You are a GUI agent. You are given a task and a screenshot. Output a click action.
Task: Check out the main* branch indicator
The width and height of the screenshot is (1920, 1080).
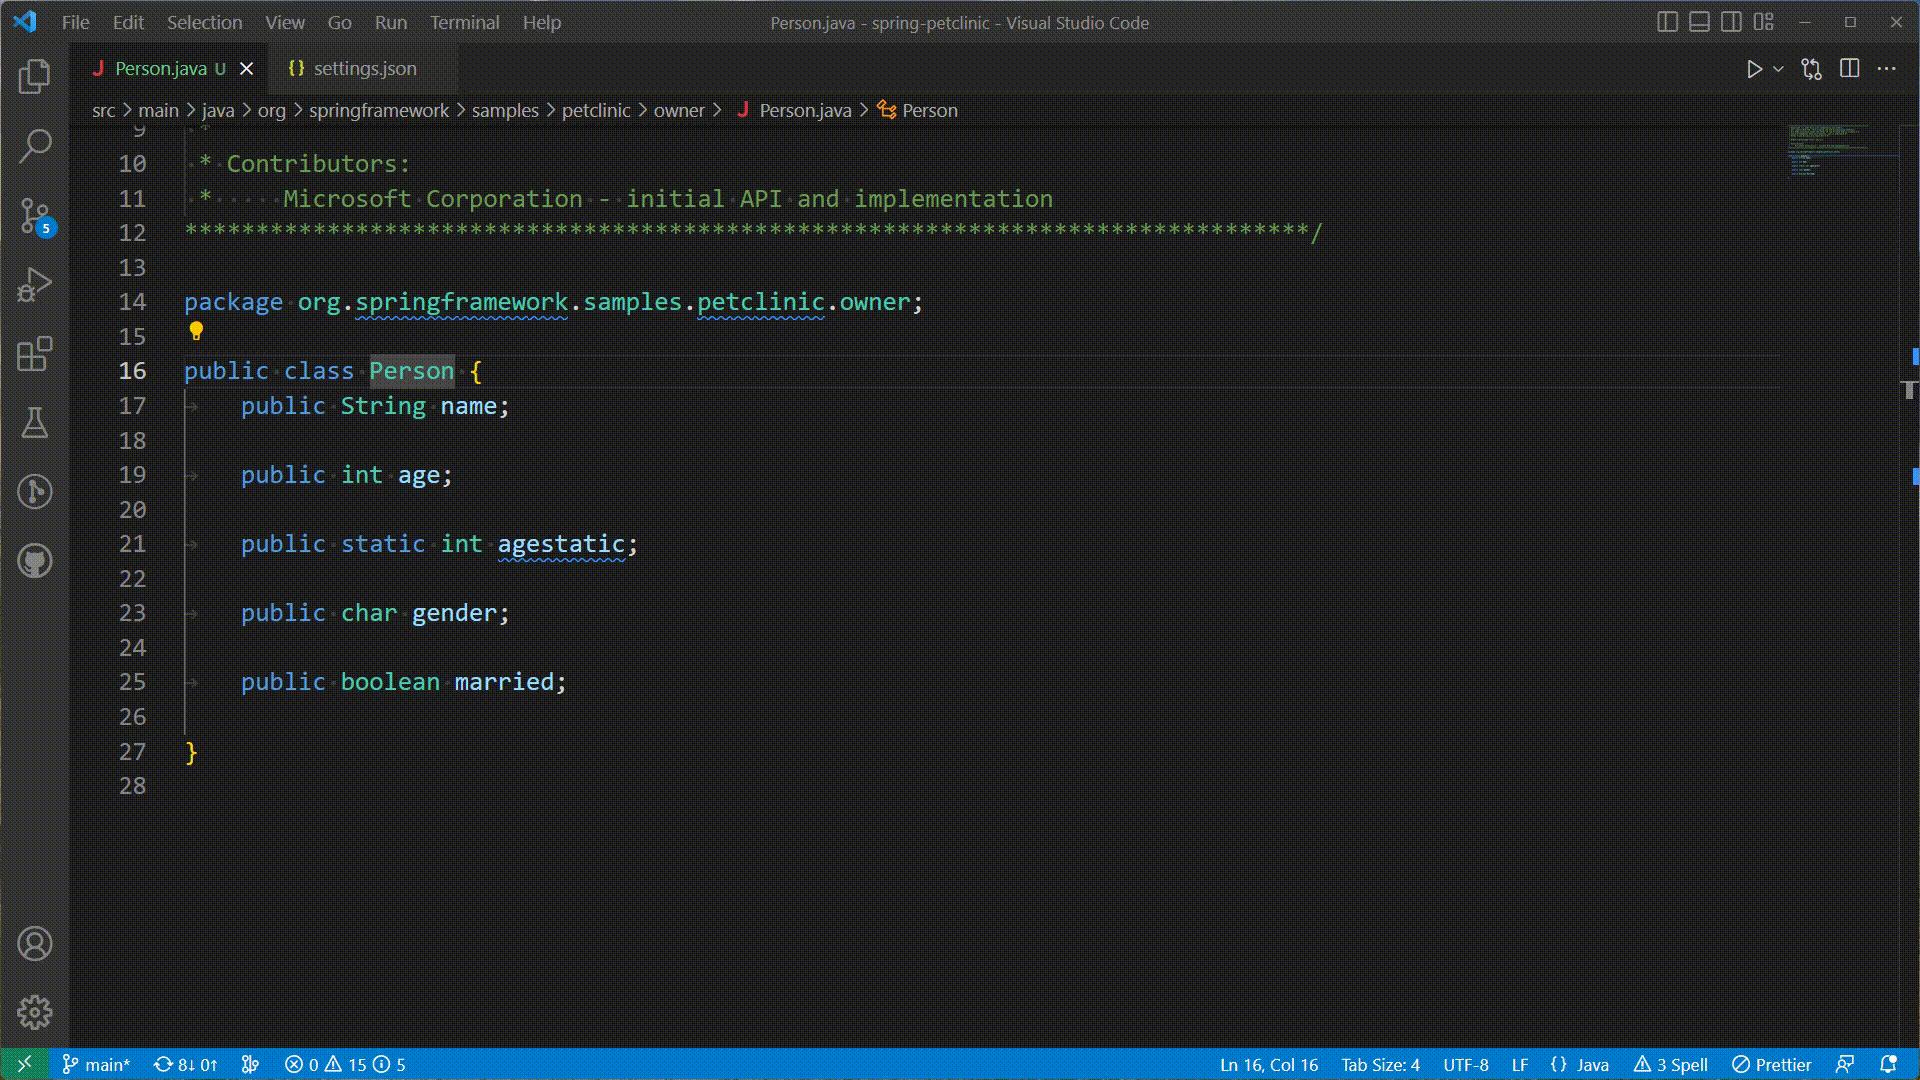click(96, 1064)
